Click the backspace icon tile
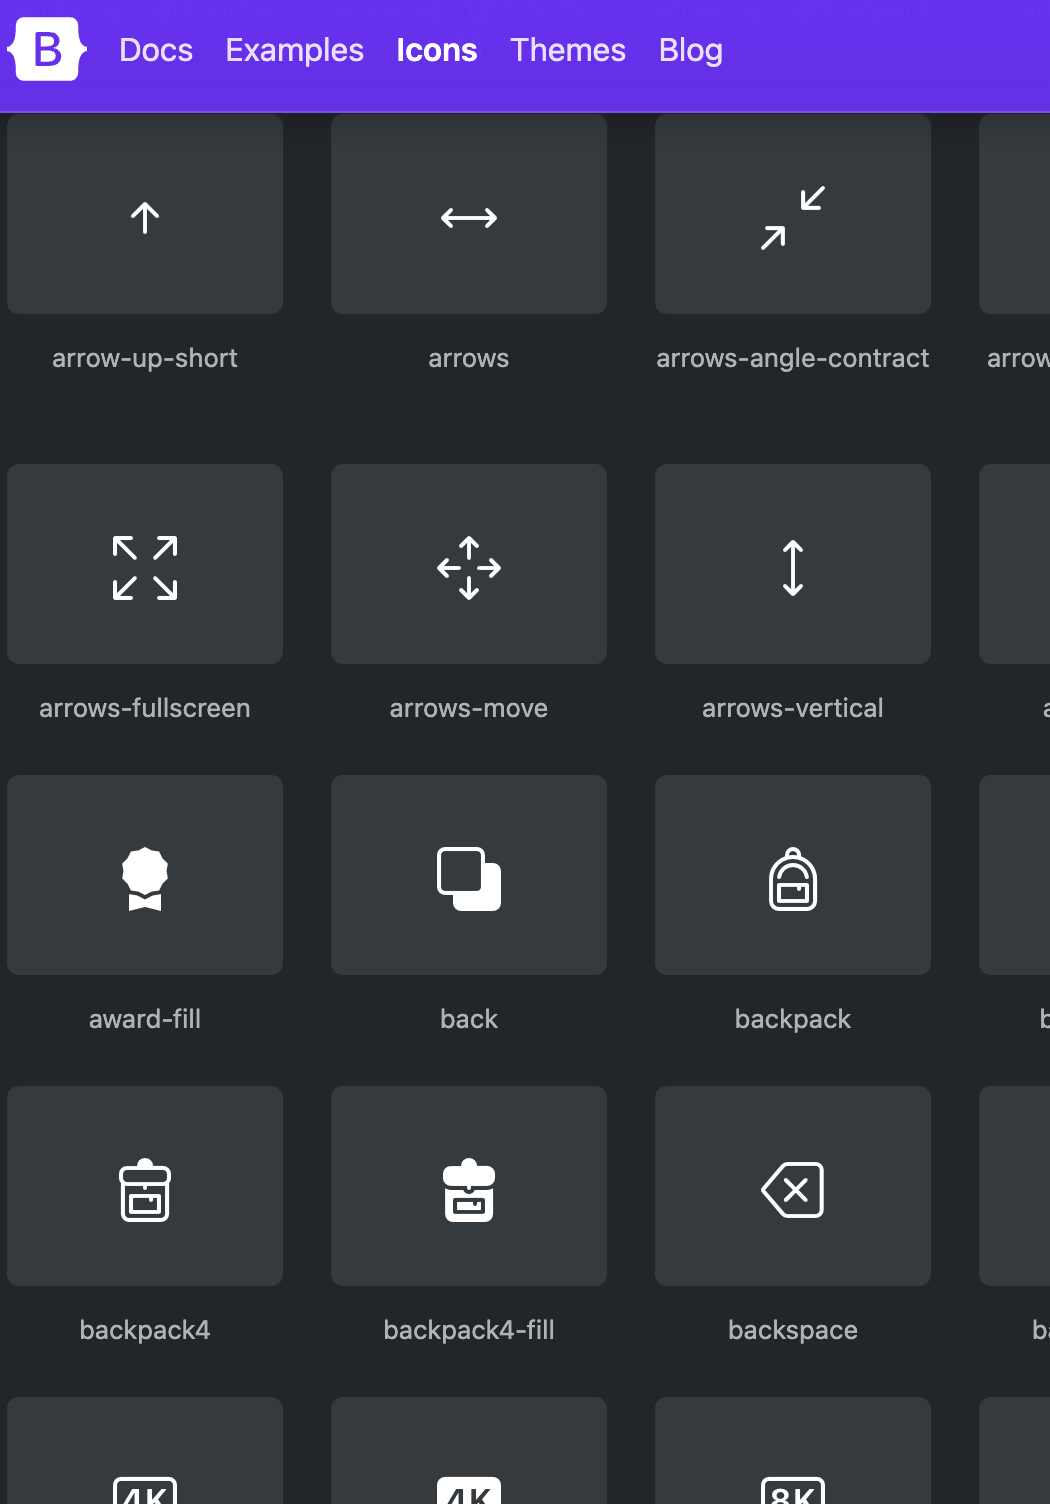 pos(793,1187)
